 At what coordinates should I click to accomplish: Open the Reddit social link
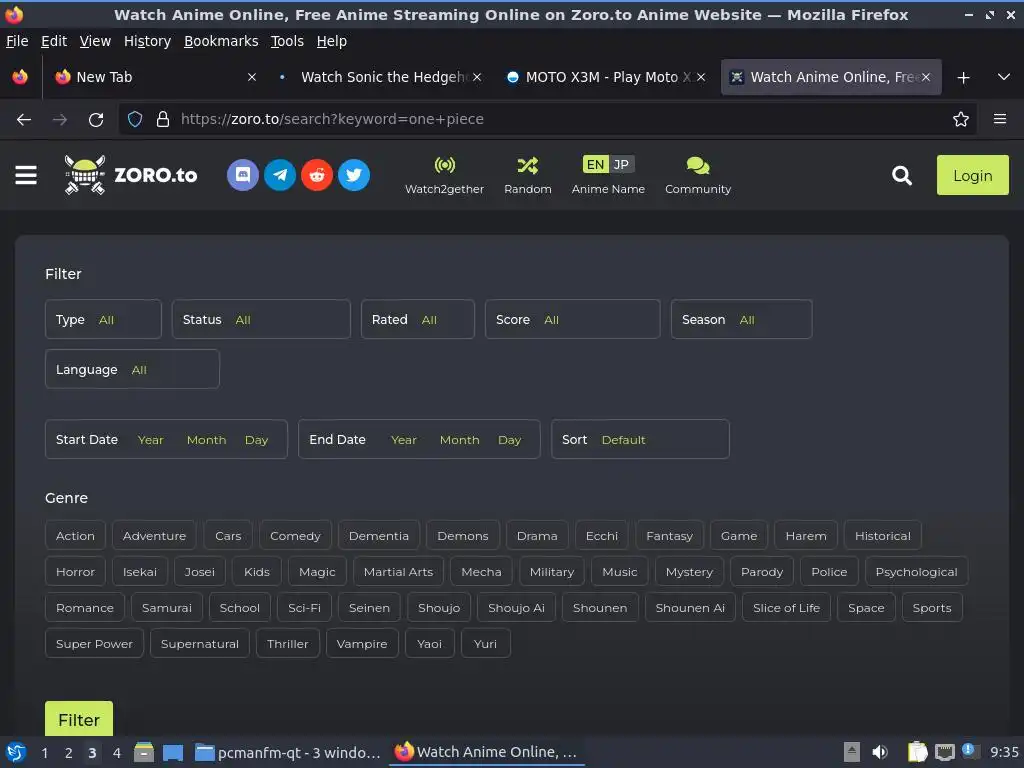click(317, 175)
